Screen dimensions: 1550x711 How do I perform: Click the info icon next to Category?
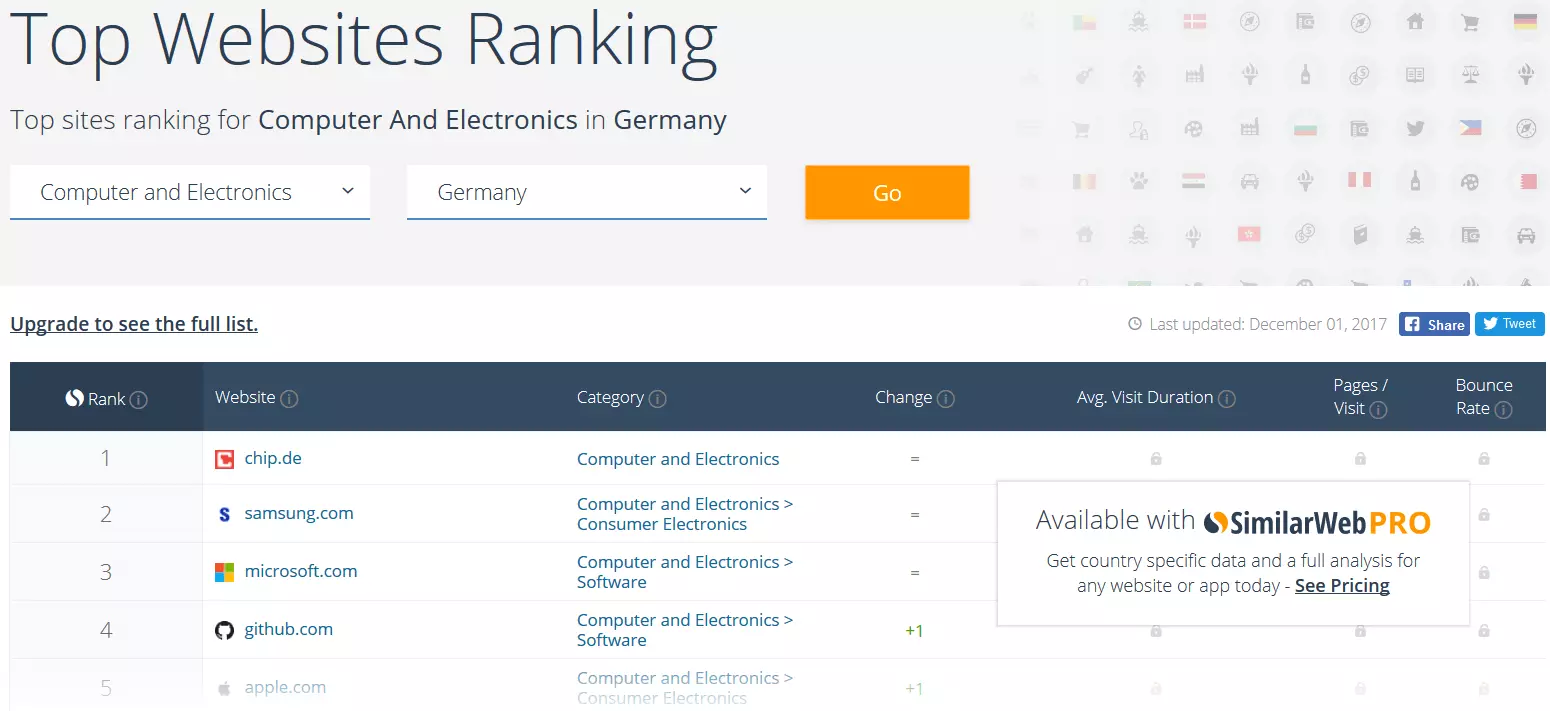pyautogui.click(x=657, y=399)
